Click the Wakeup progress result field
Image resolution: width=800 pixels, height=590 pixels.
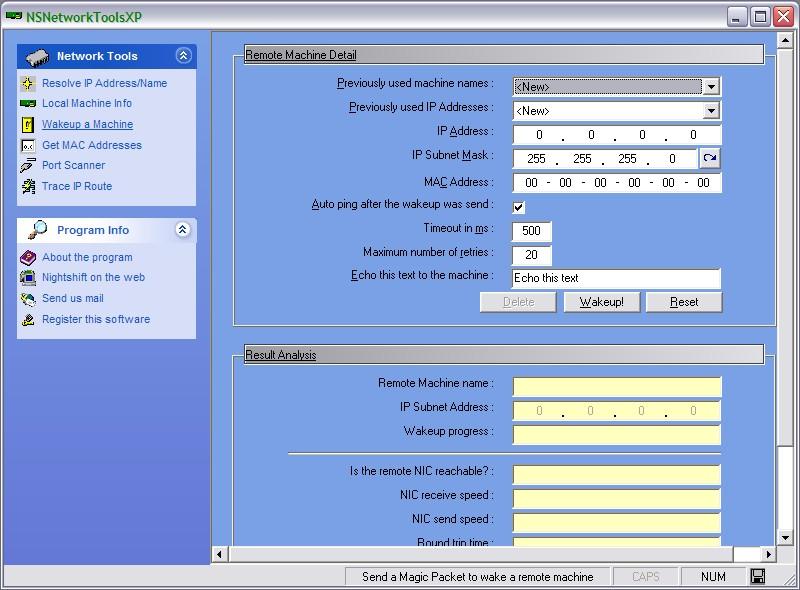(x=617, y=434)
